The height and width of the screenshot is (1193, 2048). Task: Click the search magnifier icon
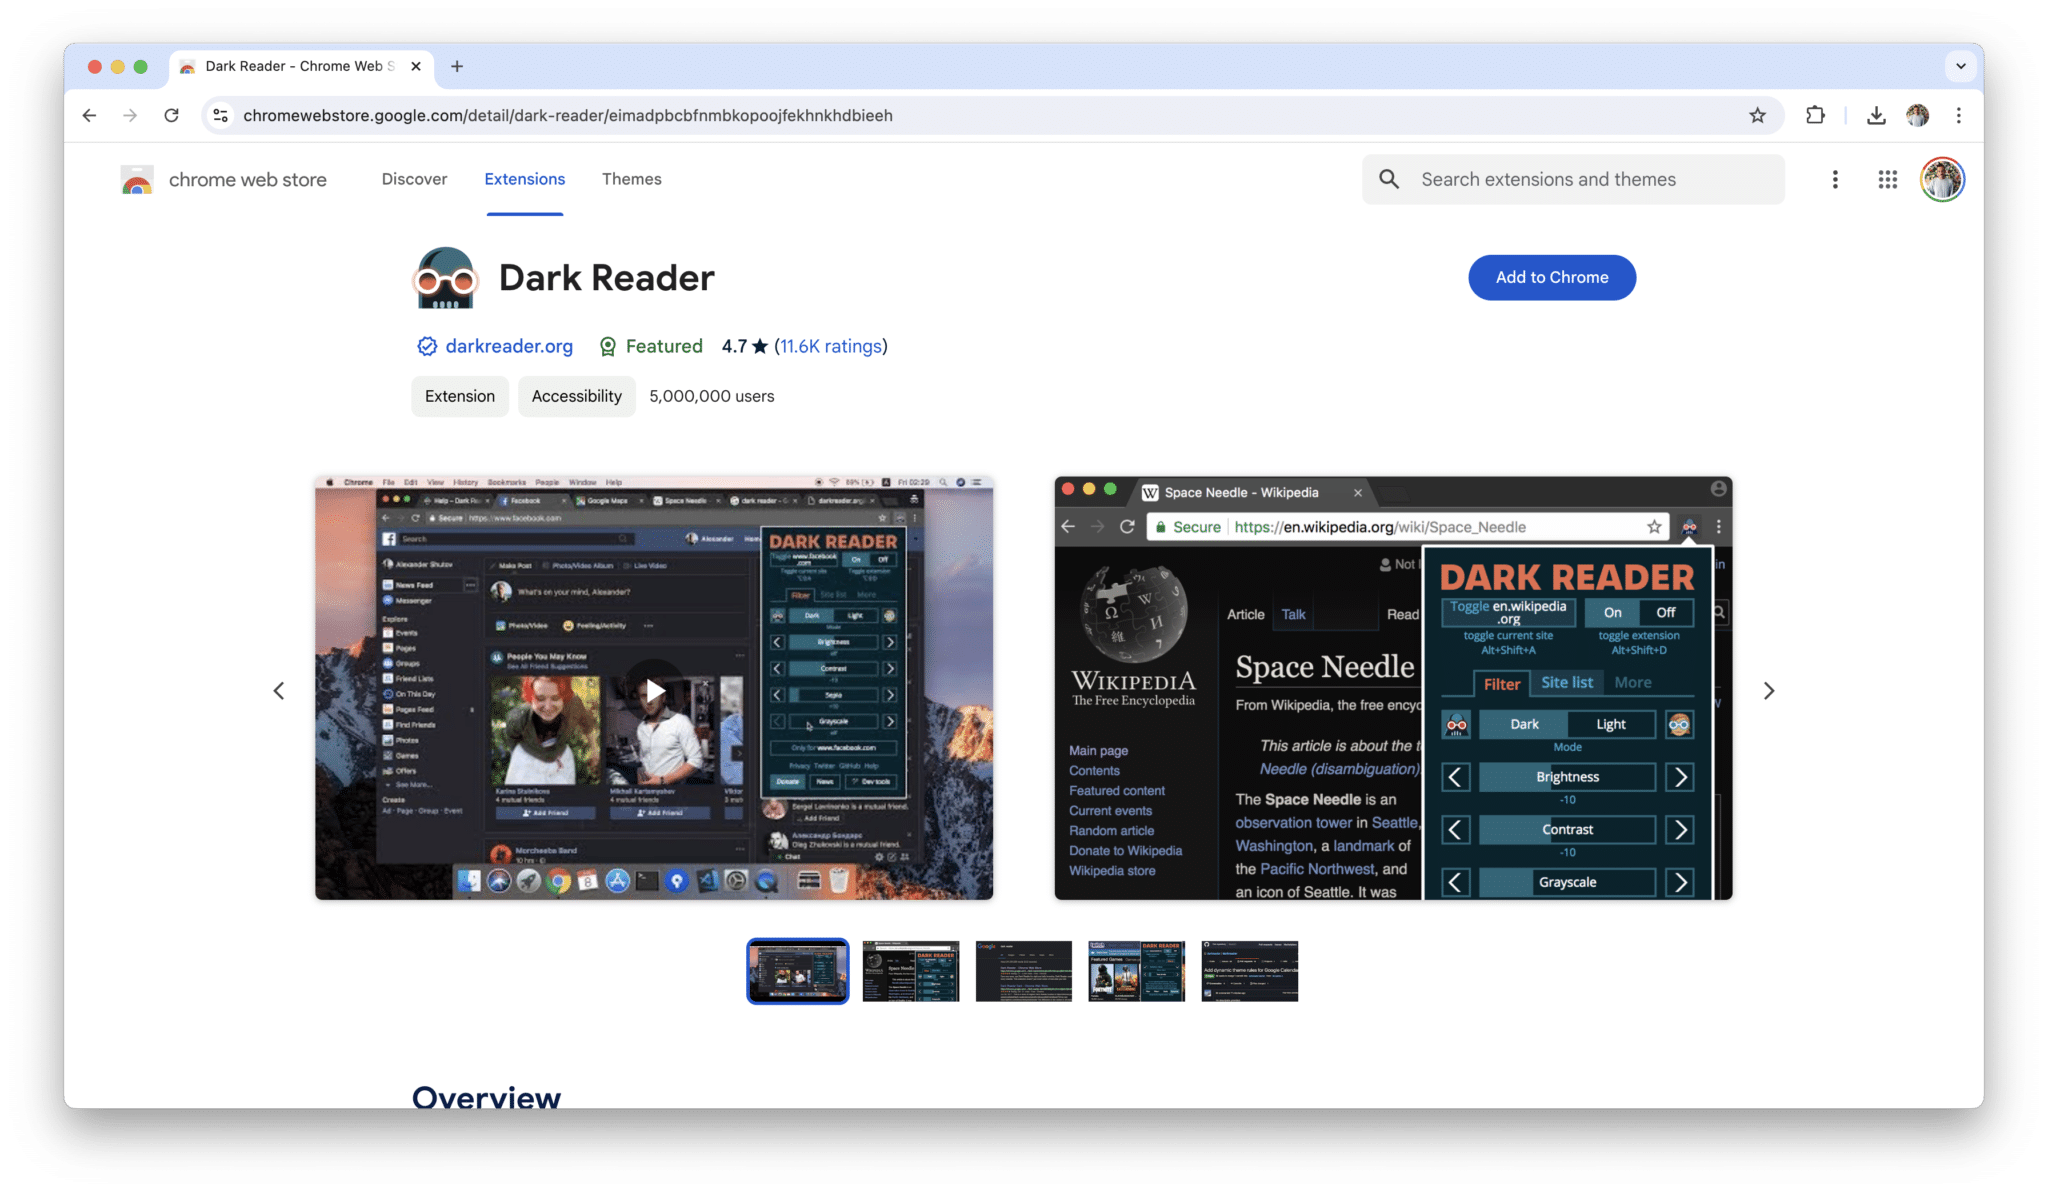pyautogui.click(x=1389, y=179)
